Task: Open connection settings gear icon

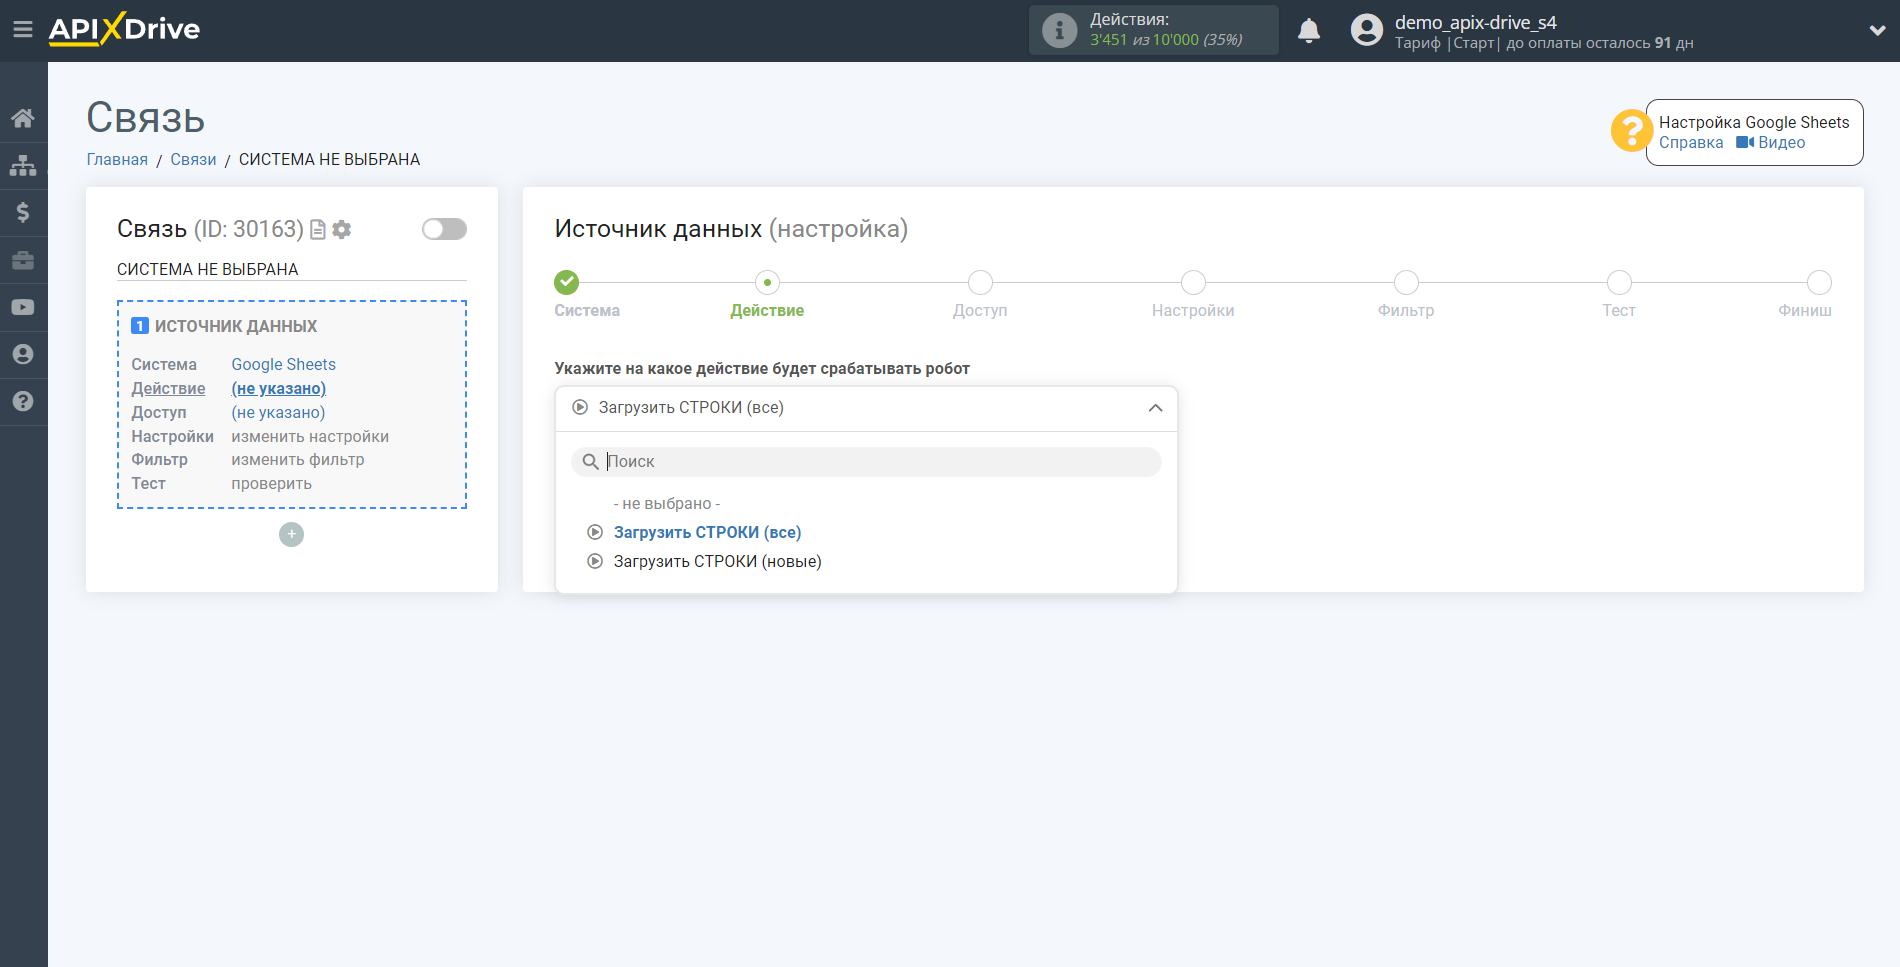Action: pyautogui.click(x=342, y=229)
